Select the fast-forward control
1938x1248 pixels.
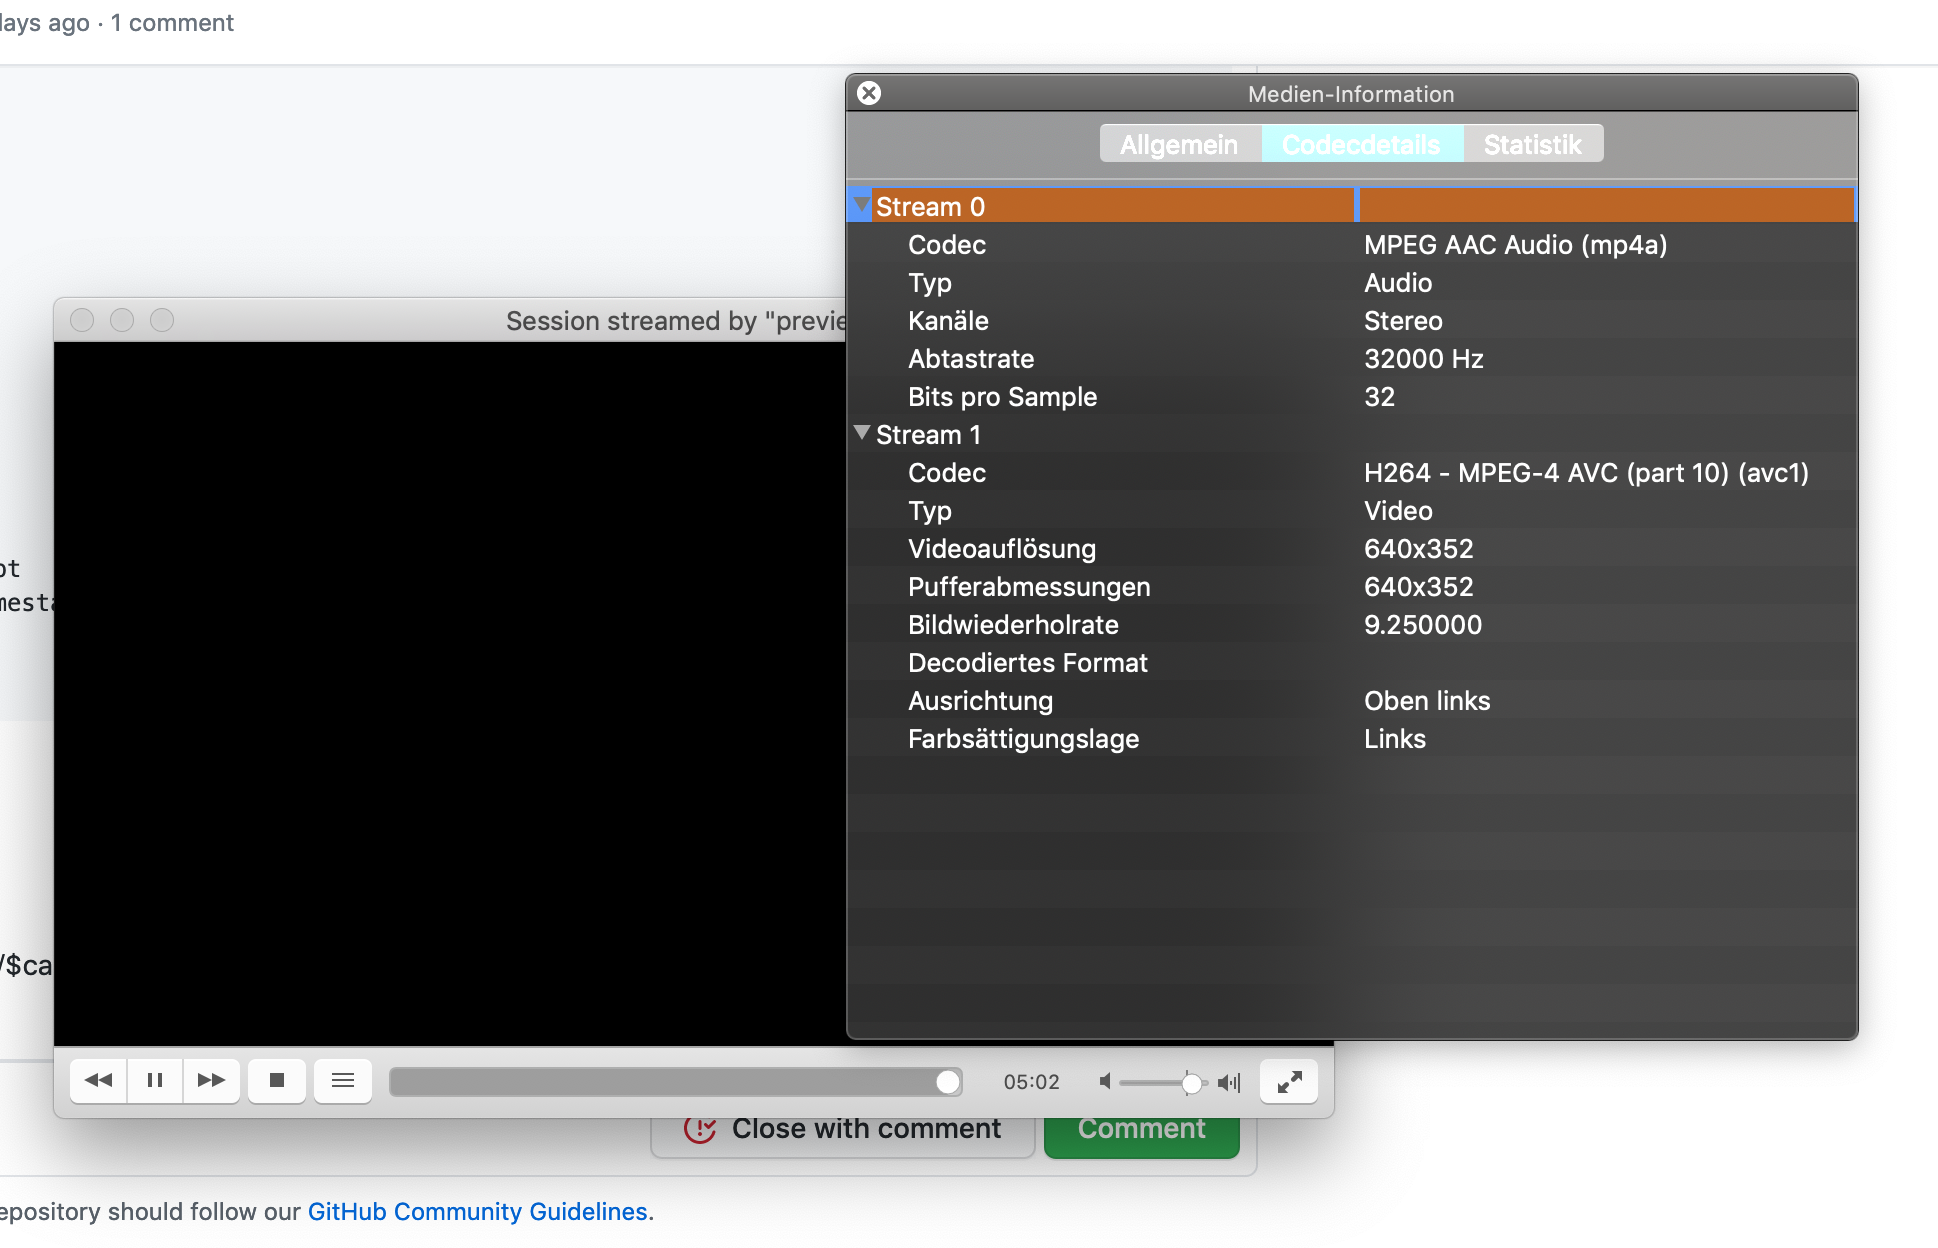tap(212, 1081)
